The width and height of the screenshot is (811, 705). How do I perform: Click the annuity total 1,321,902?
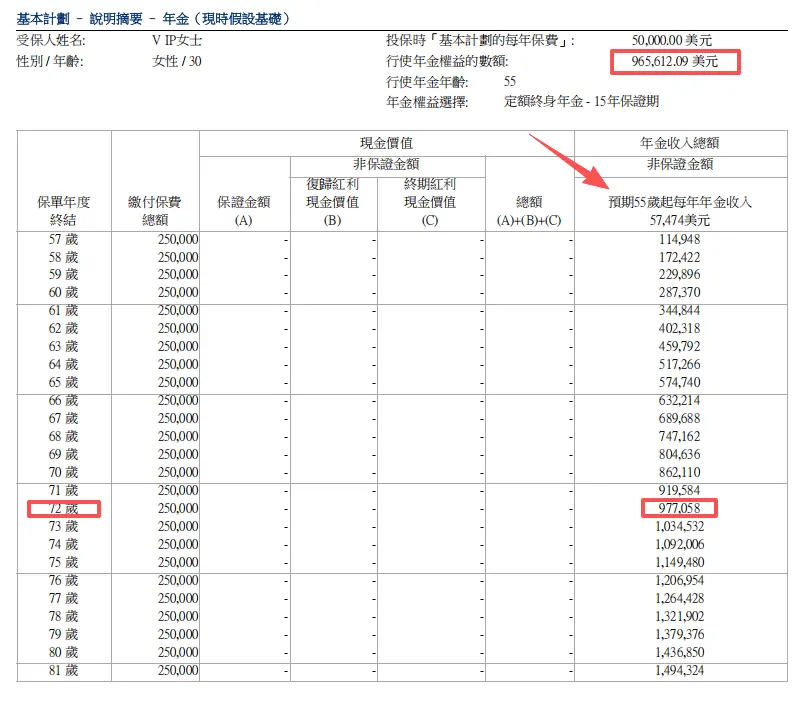(x=680, y=617)
